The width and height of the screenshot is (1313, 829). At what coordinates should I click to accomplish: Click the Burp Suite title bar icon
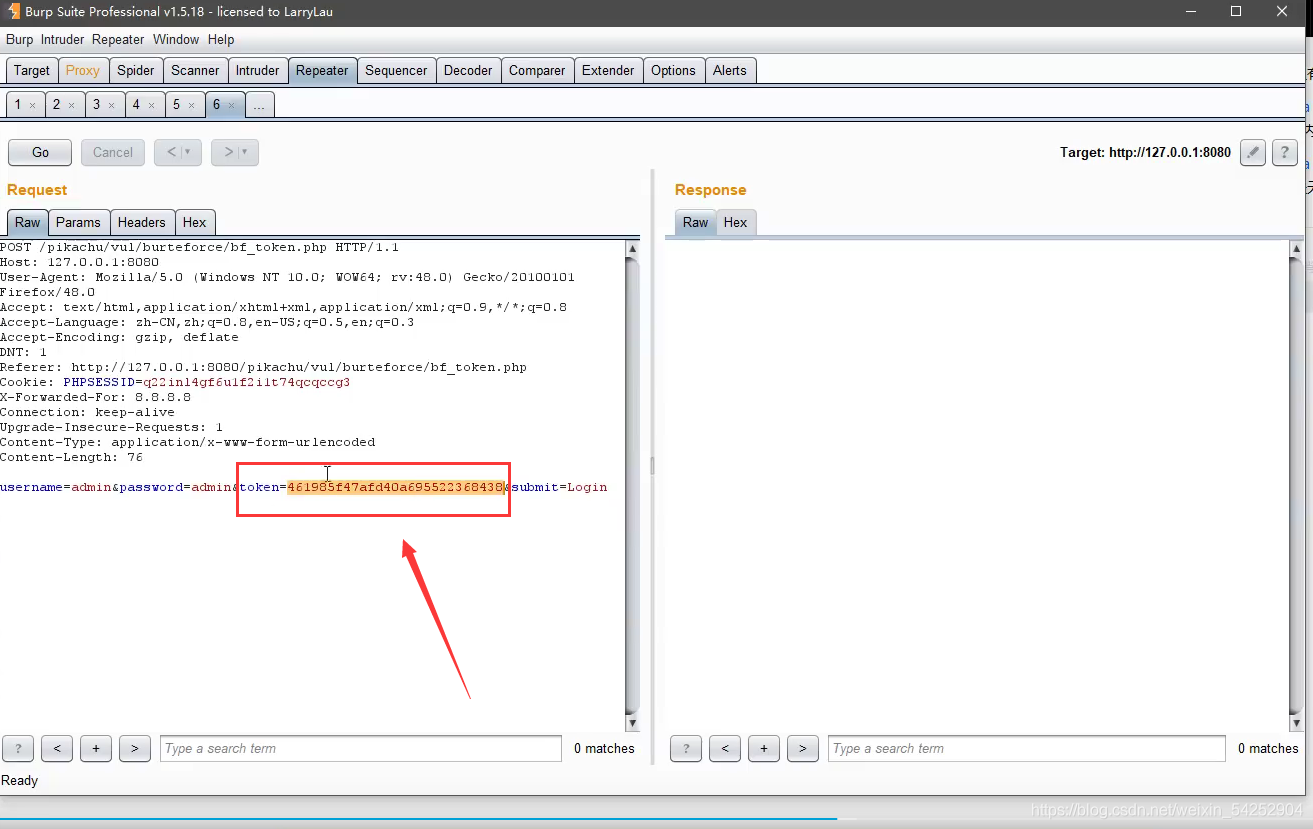(13, 12)
